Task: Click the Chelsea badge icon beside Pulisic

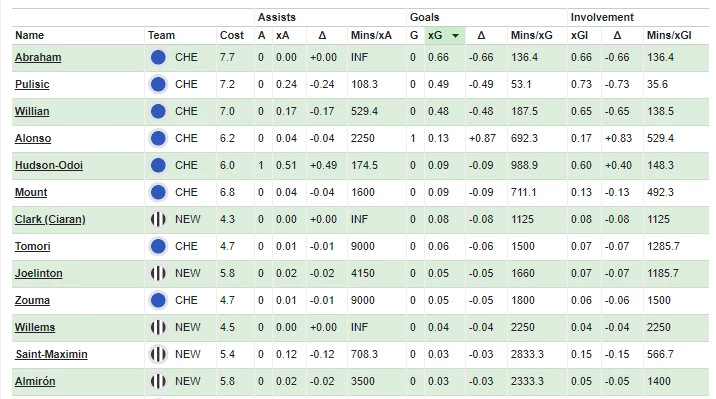Action: [158, 84]
